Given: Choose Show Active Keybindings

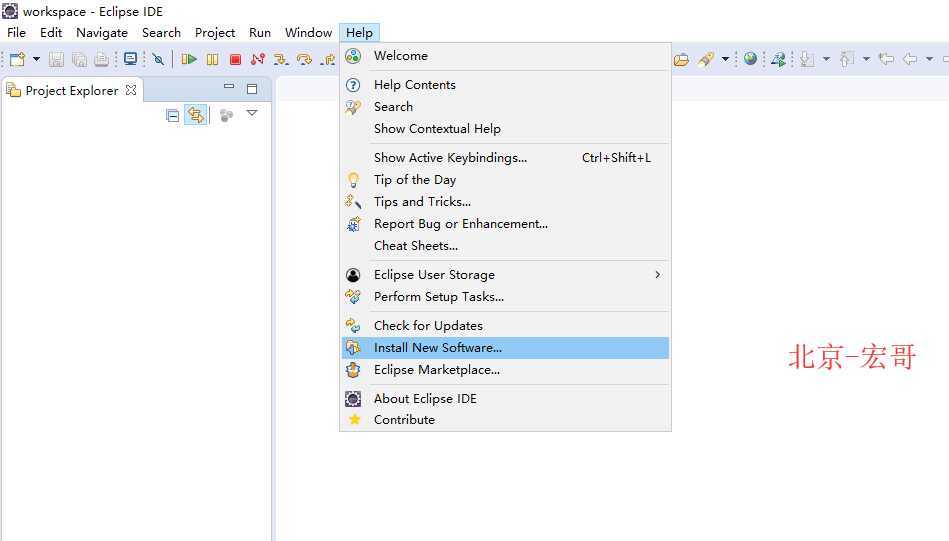Looking at the screenshot, I should click(505, 158).
